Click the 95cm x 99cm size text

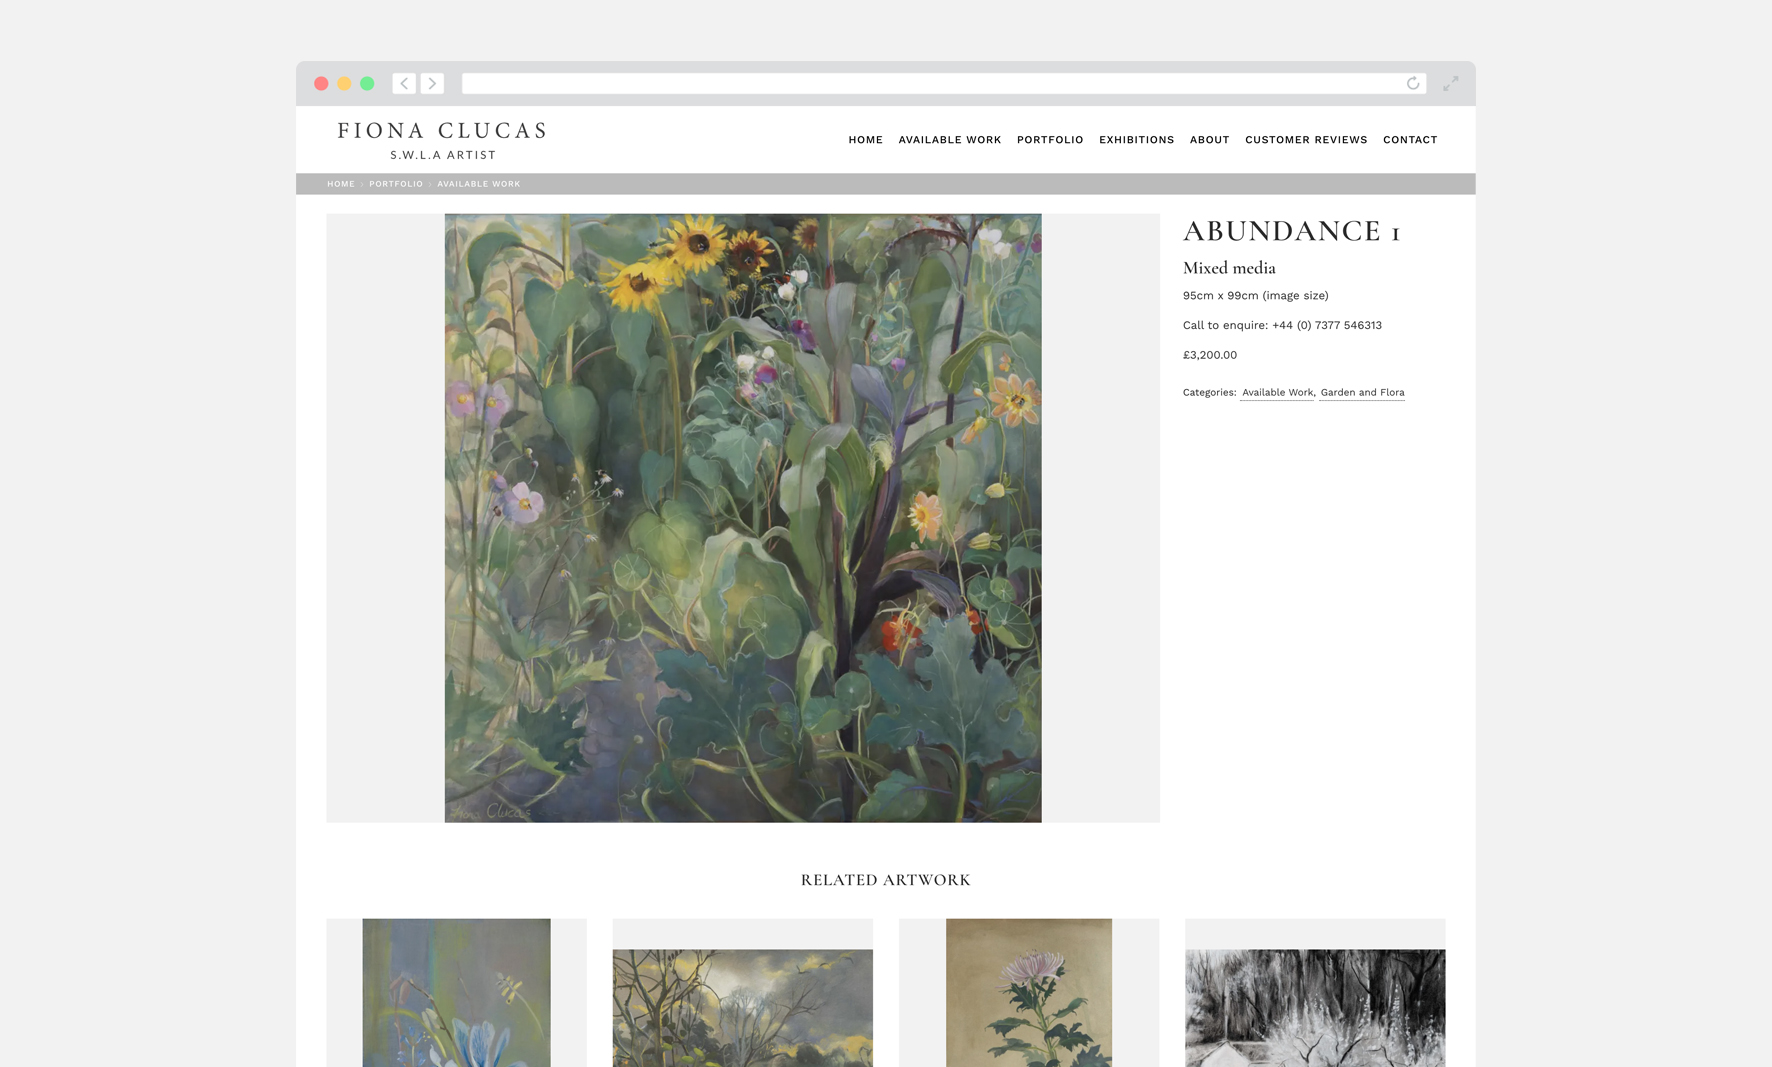pos(1256,296)
